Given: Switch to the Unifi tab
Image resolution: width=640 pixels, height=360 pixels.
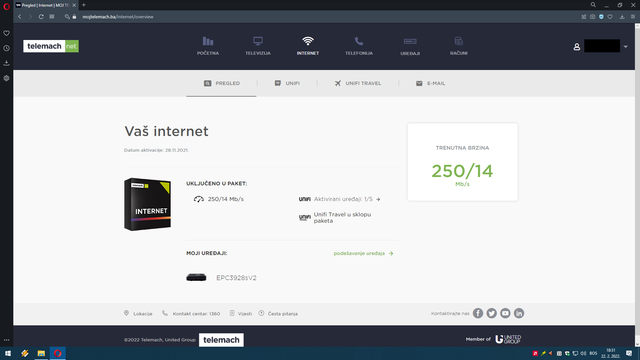Looking at the screenshot, I should click(287, 83).
